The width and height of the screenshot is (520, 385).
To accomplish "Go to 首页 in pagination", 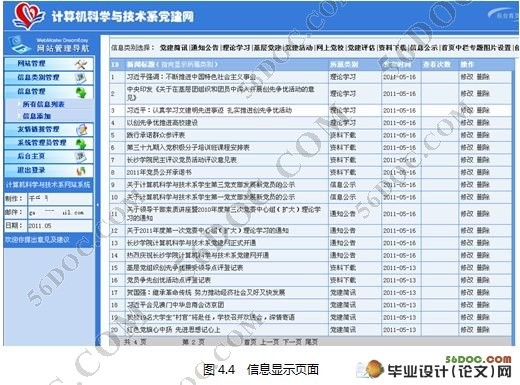I will point(251,342).
